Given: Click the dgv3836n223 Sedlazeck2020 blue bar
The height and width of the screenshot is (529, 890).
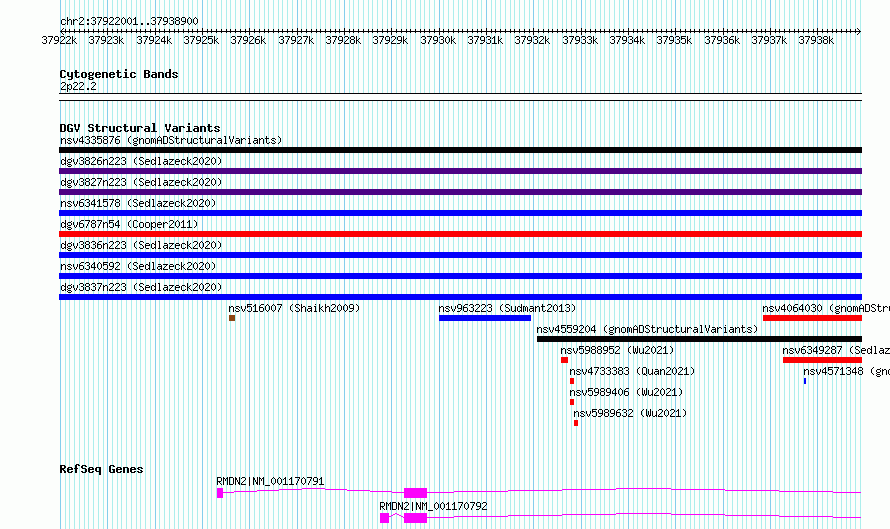Looking at the screenshot, I should (x=460, y=255).
